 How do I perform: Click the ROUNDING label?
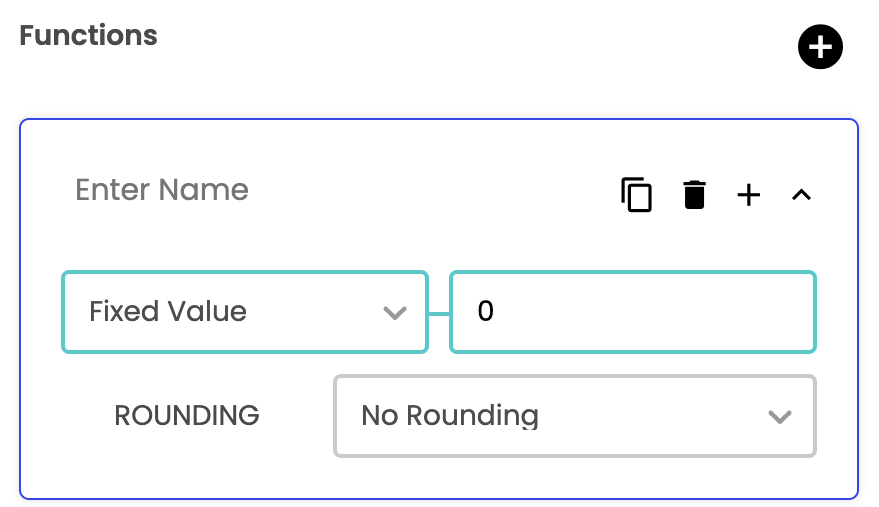pyautogui.click(x=187, y=416)
